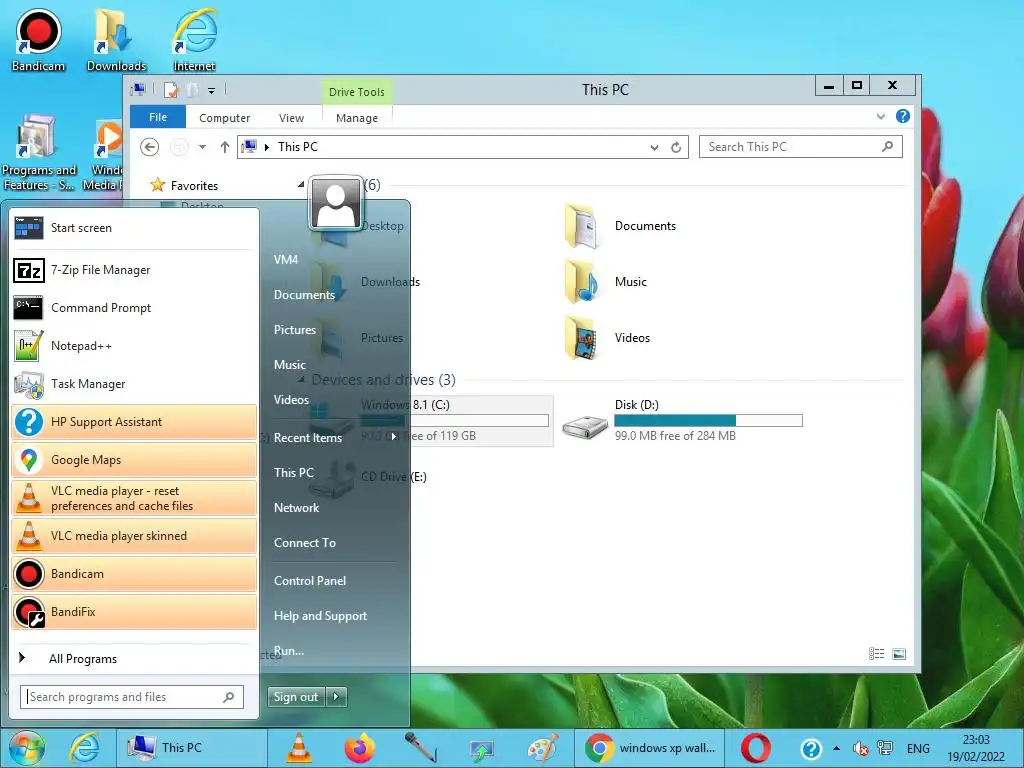Launch Firefox from the taskbar
The height and width of the screenshot is (768, 1024).
360,748
